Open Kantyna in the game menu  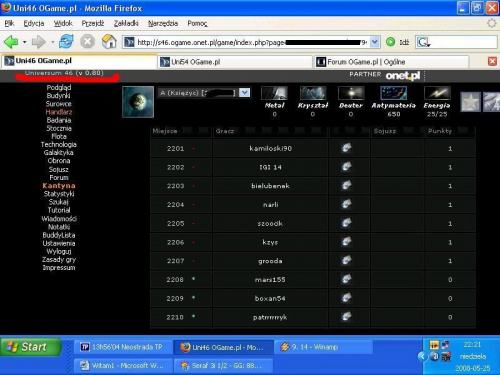[59, 186]
